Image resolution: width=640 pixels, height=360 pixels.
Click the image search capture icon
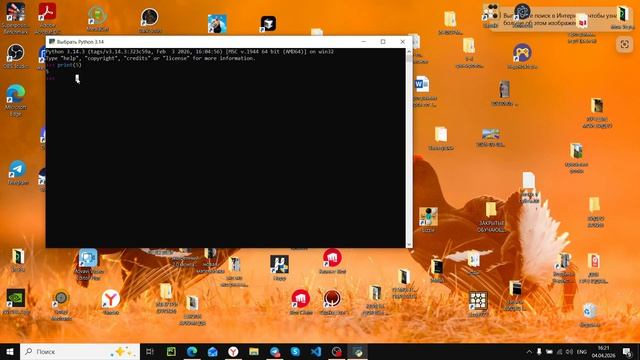click(x=624, y=44)
